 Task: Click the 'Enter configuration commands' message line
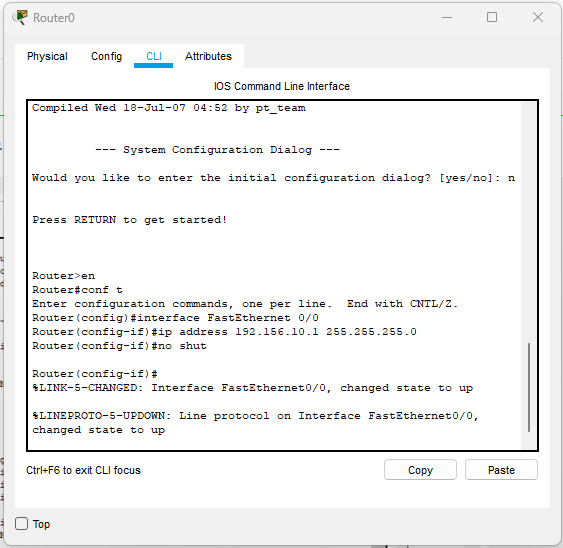[245, 304]
